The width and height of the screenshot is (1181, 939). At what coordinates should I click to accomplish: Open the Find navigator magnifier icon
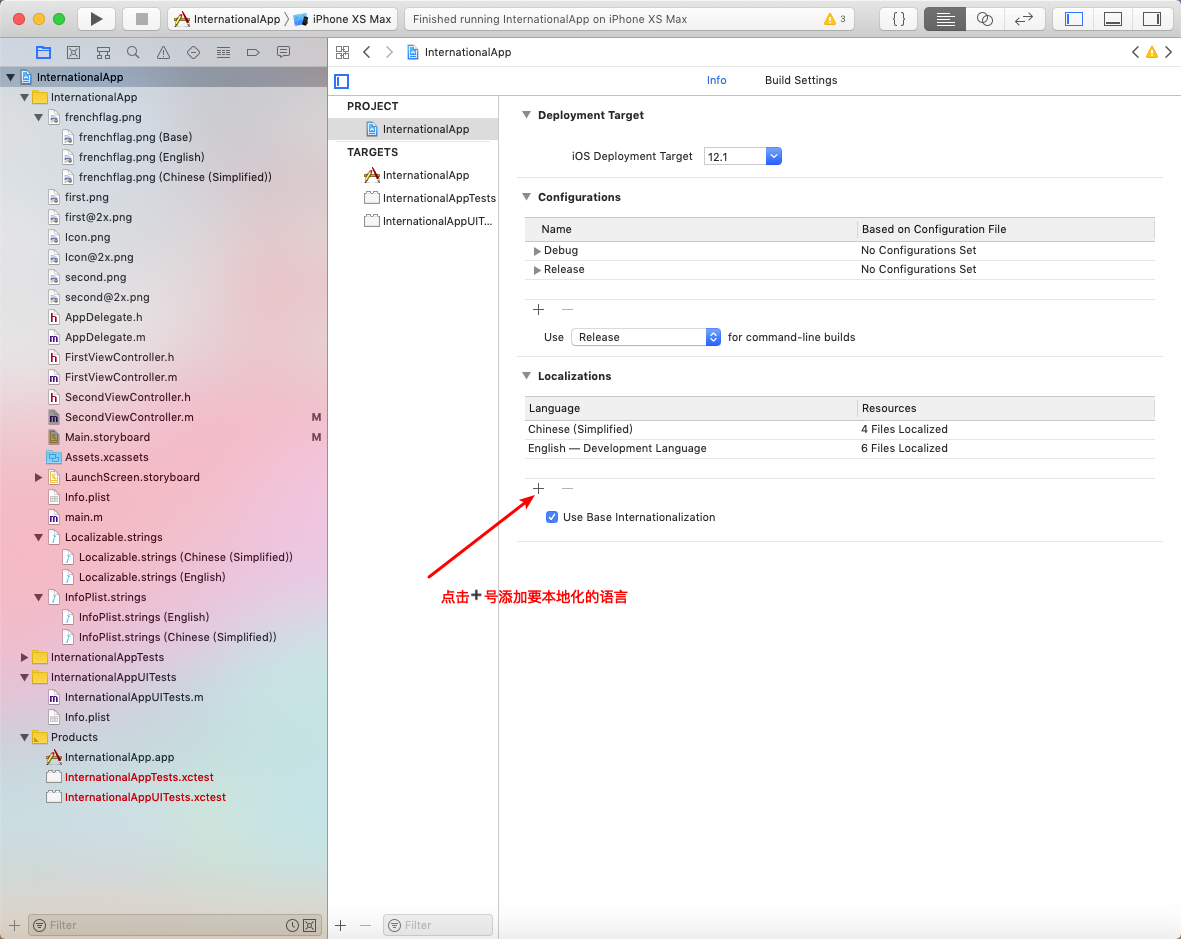(133, 52)
